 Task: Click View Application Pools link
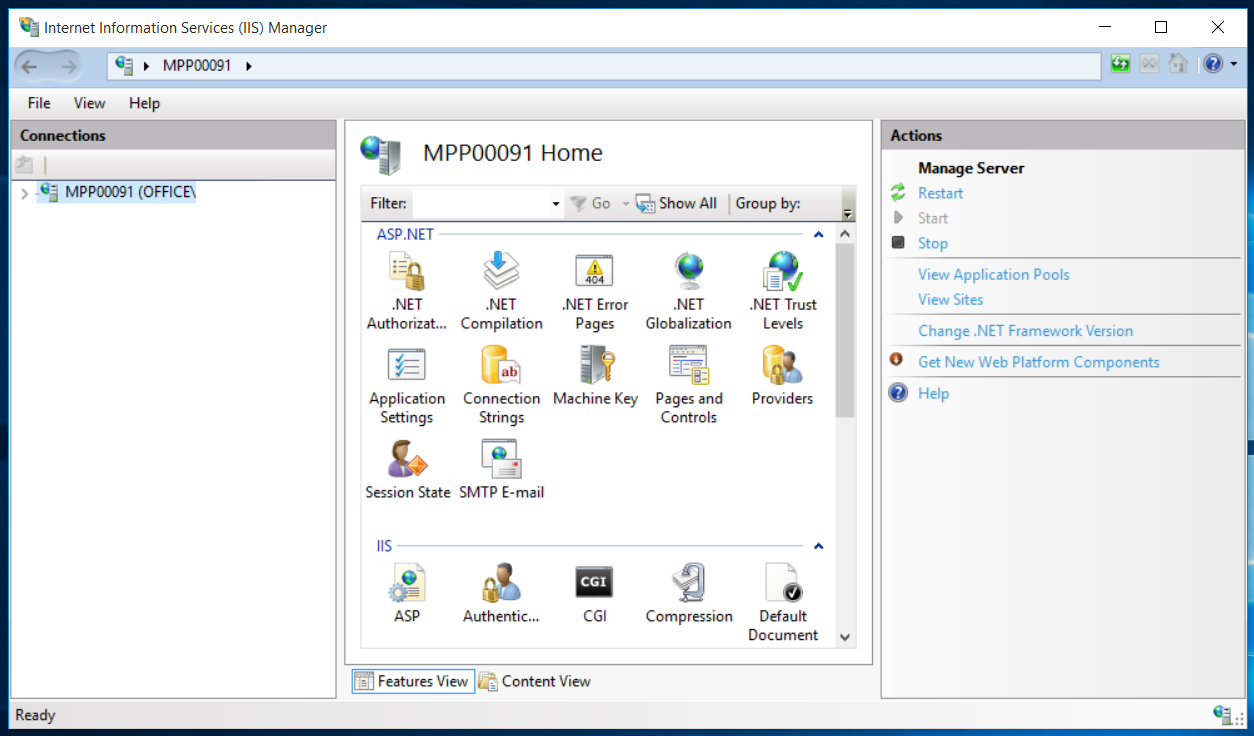coord(993,274)
